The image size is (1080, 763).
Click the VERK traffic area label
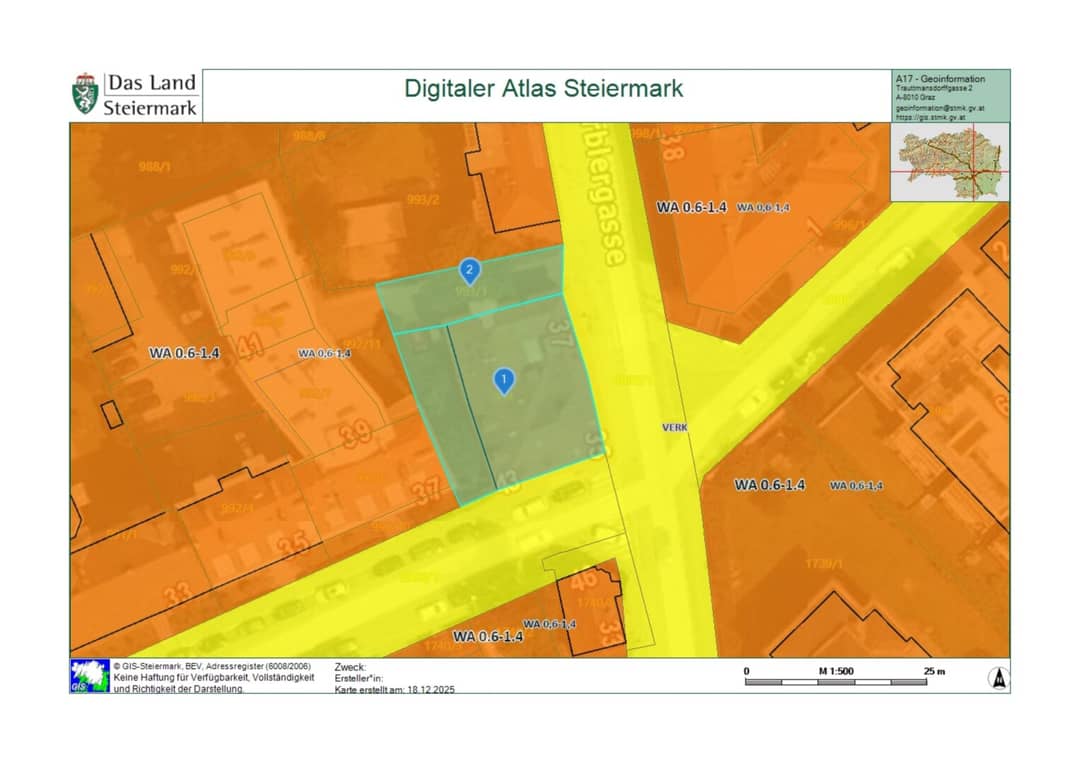point(675,428)
